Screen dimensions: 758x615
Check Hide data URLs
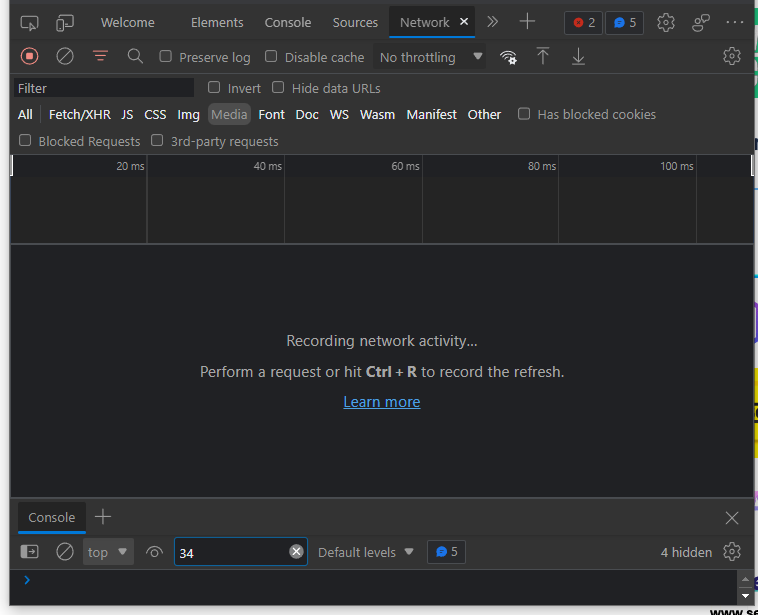click(277, 87)
